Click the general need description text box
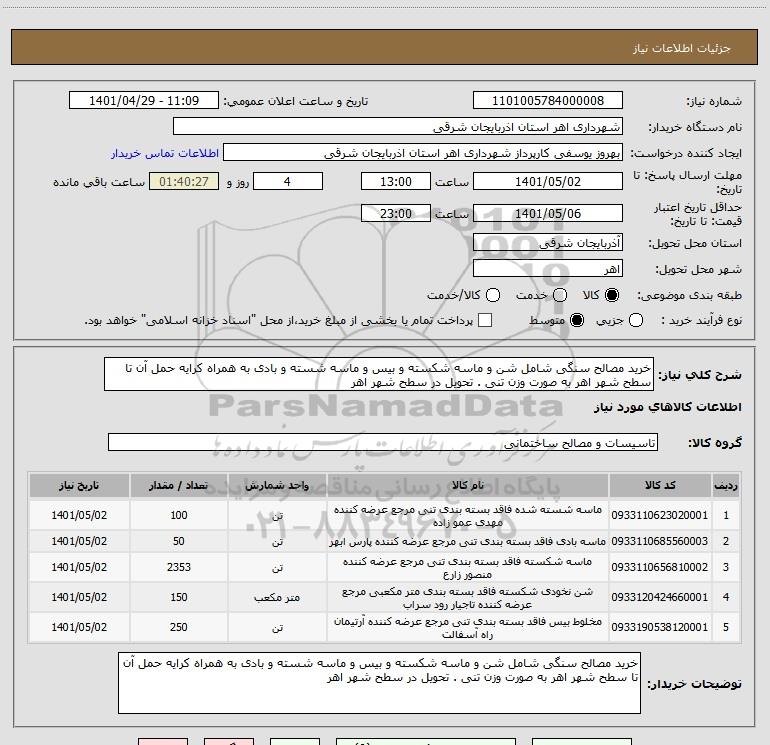Viewport: 770px width, 745px height. 379,374
